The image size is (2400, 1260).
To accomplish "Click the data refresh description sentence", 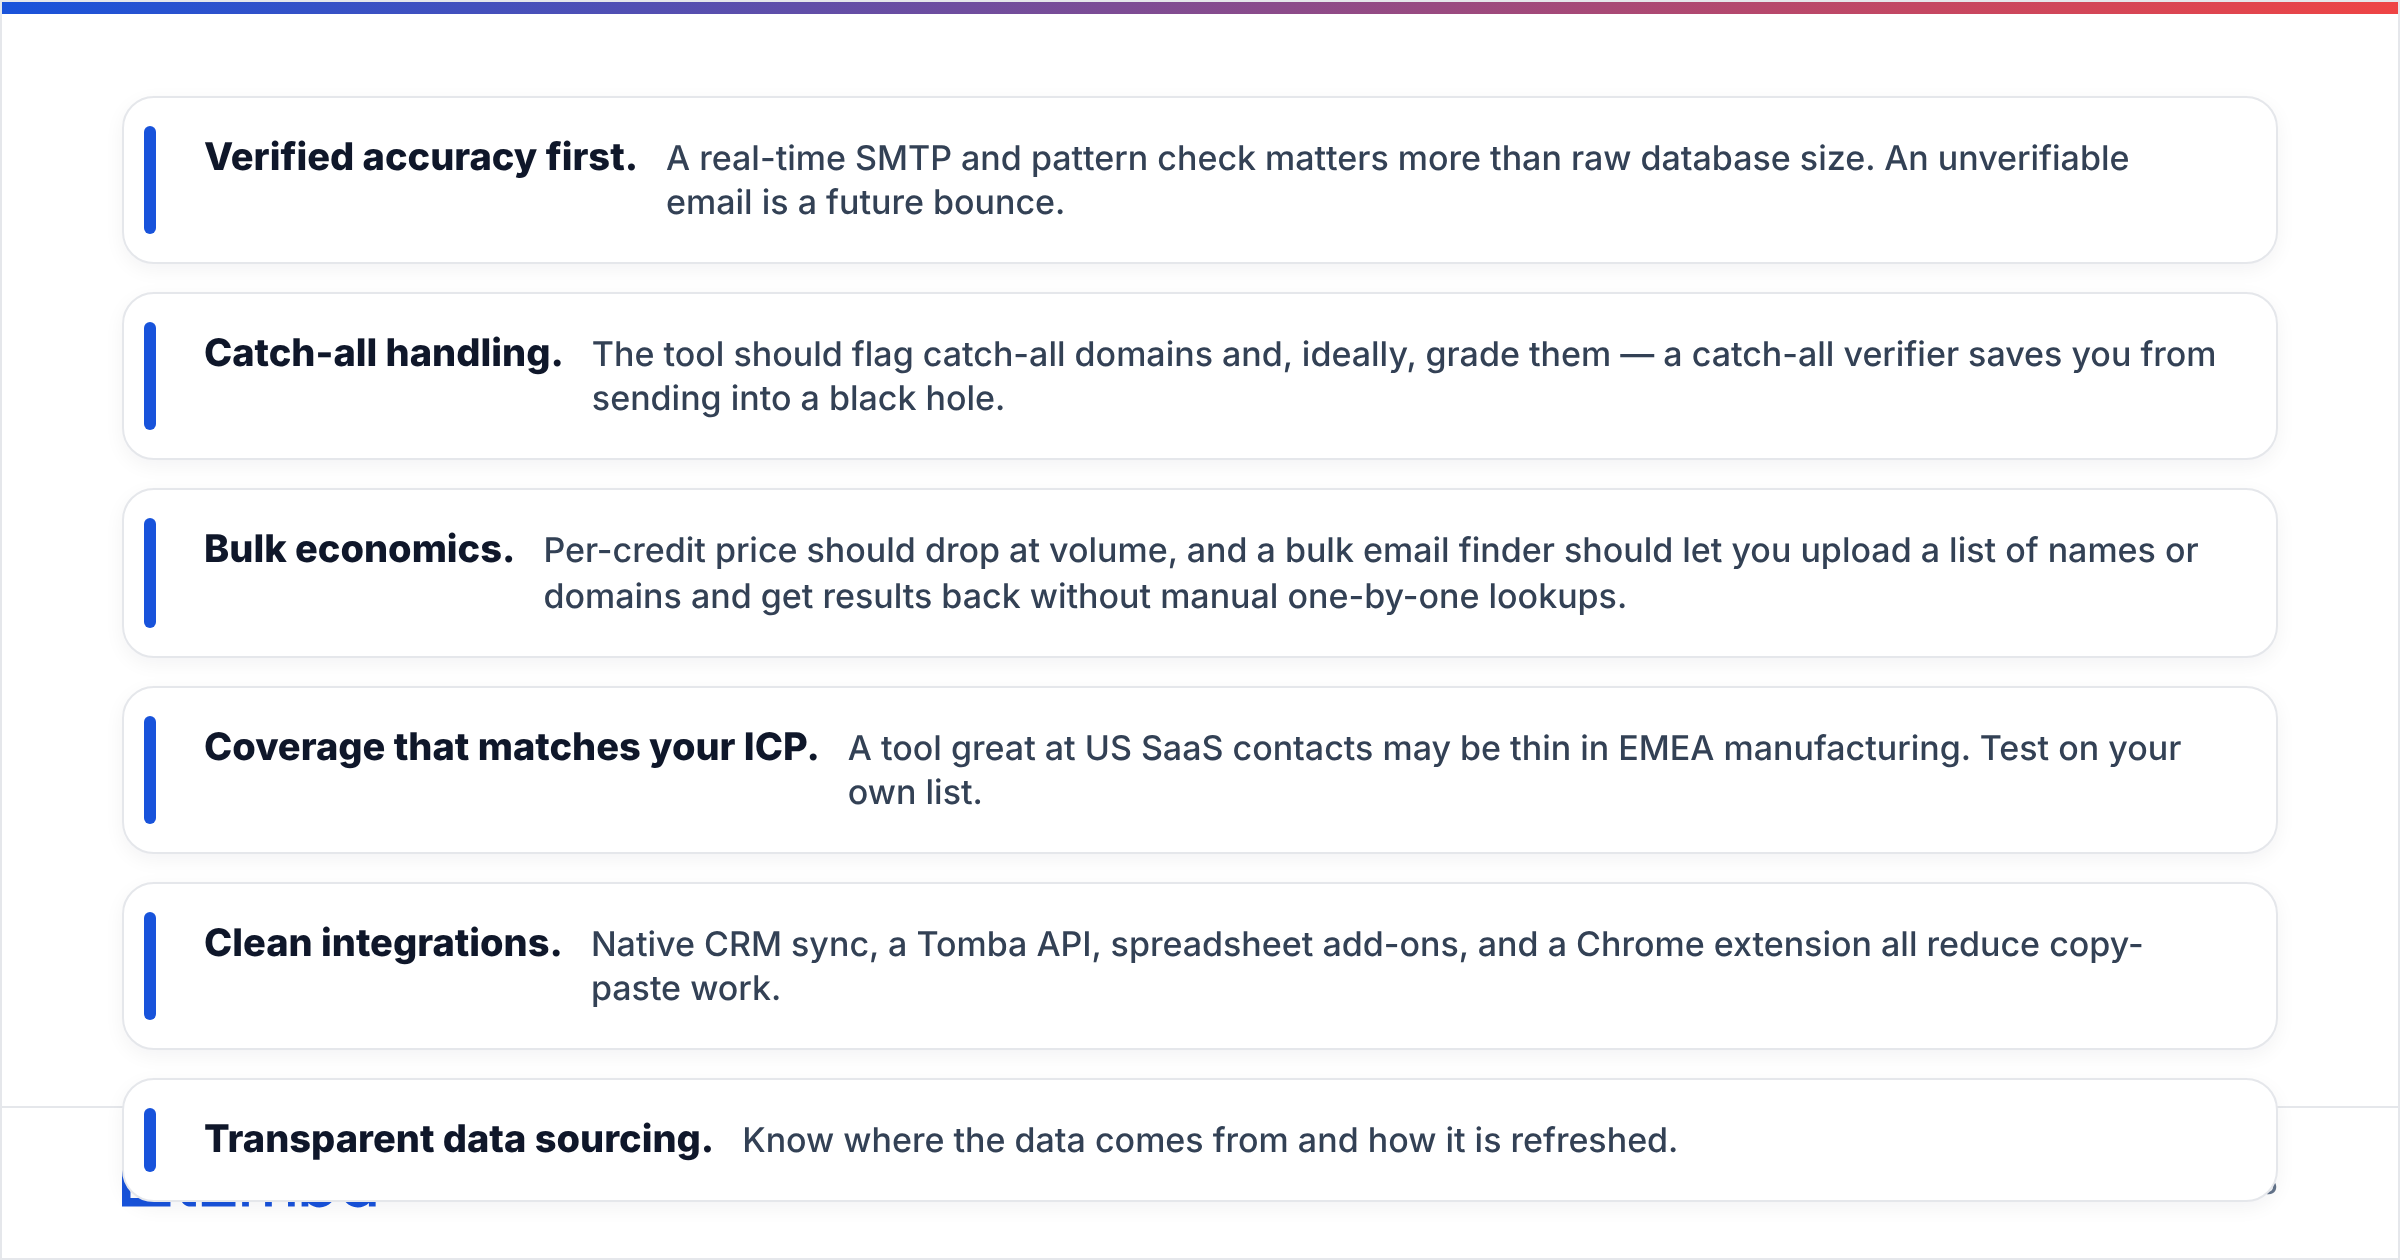I will coord(1210,1140).
